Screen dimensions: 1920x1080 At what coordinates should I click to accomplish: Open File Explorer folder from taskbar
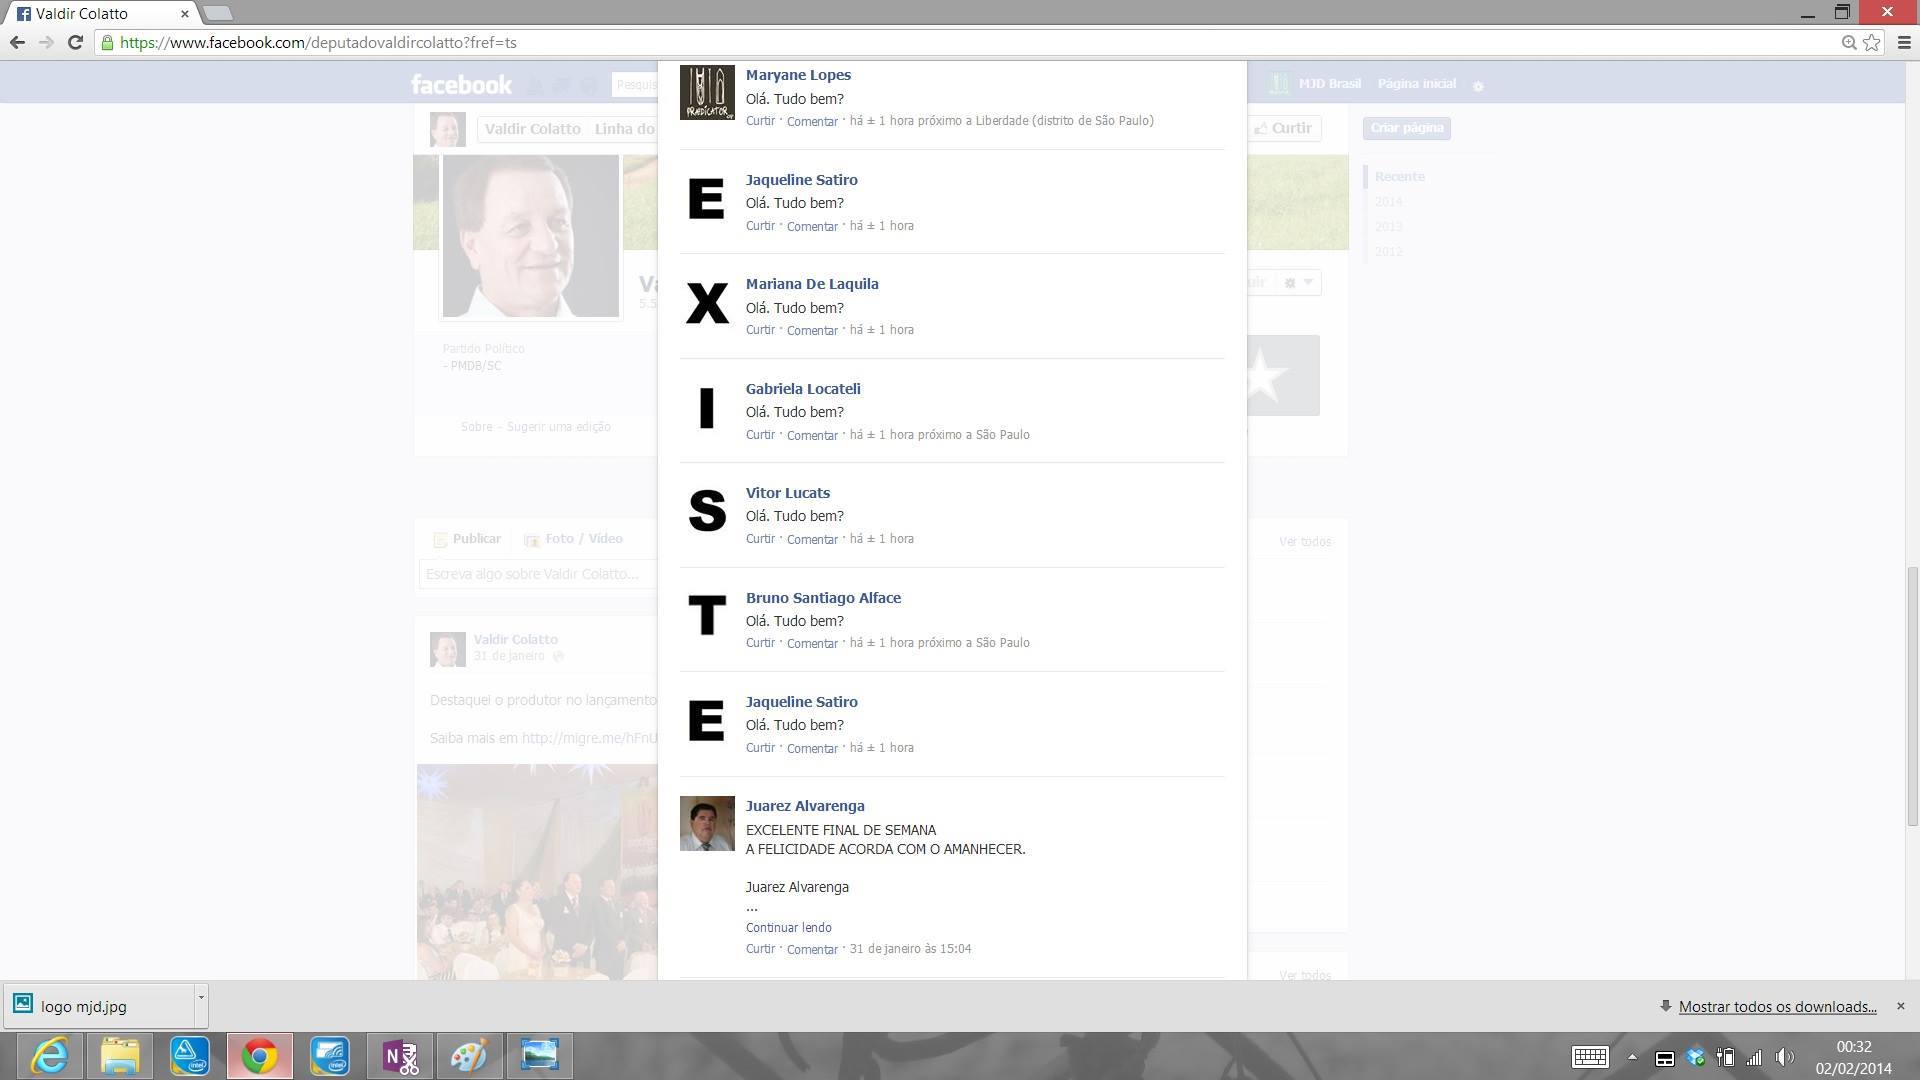pyautogui.click(x=119, y=1056)
